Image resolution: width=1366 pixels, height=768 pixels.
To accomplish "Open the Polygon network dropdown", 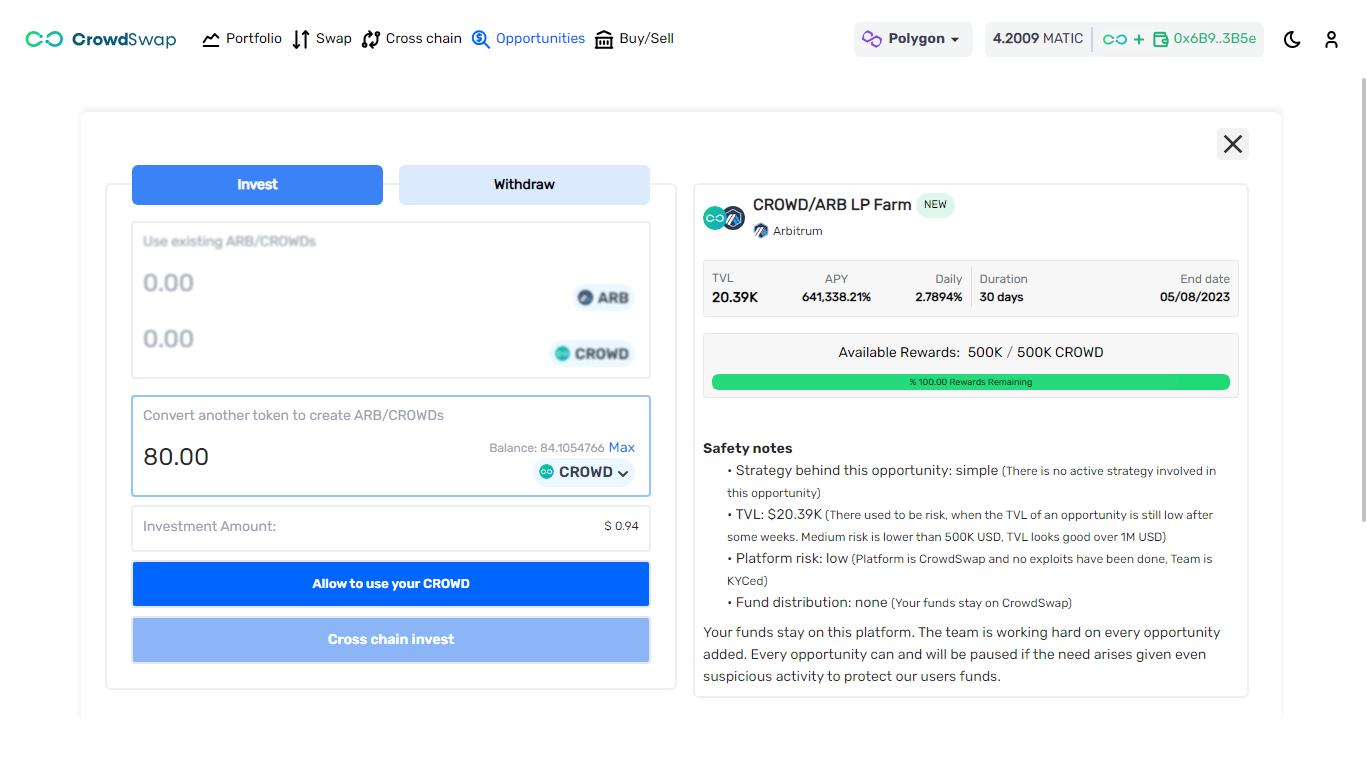I will 913,39.
